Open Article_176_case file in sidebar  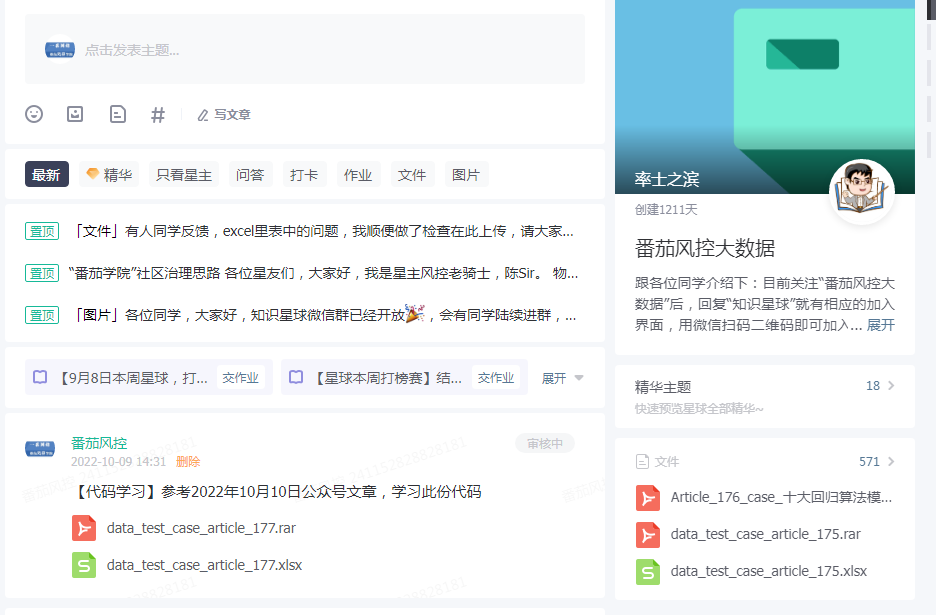[780, 497]
